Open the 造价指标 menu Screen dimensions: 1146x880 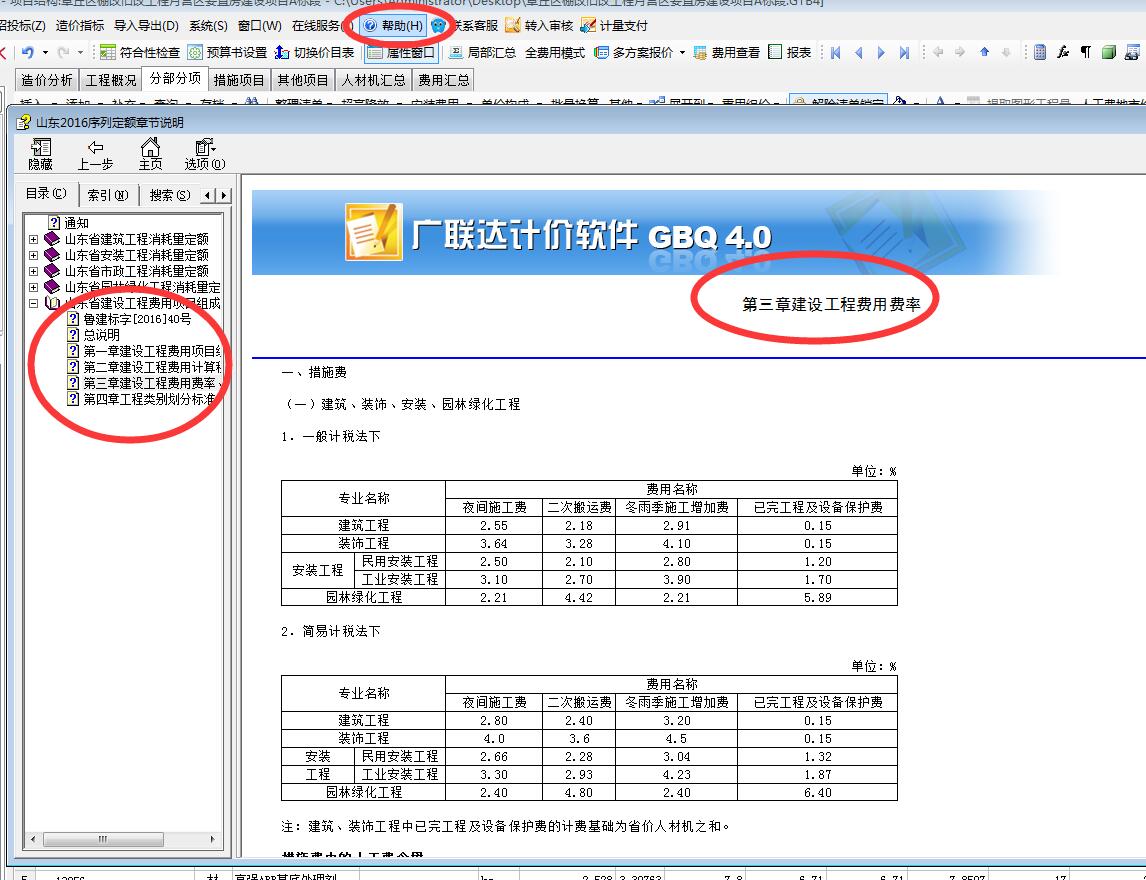point(80,26)
